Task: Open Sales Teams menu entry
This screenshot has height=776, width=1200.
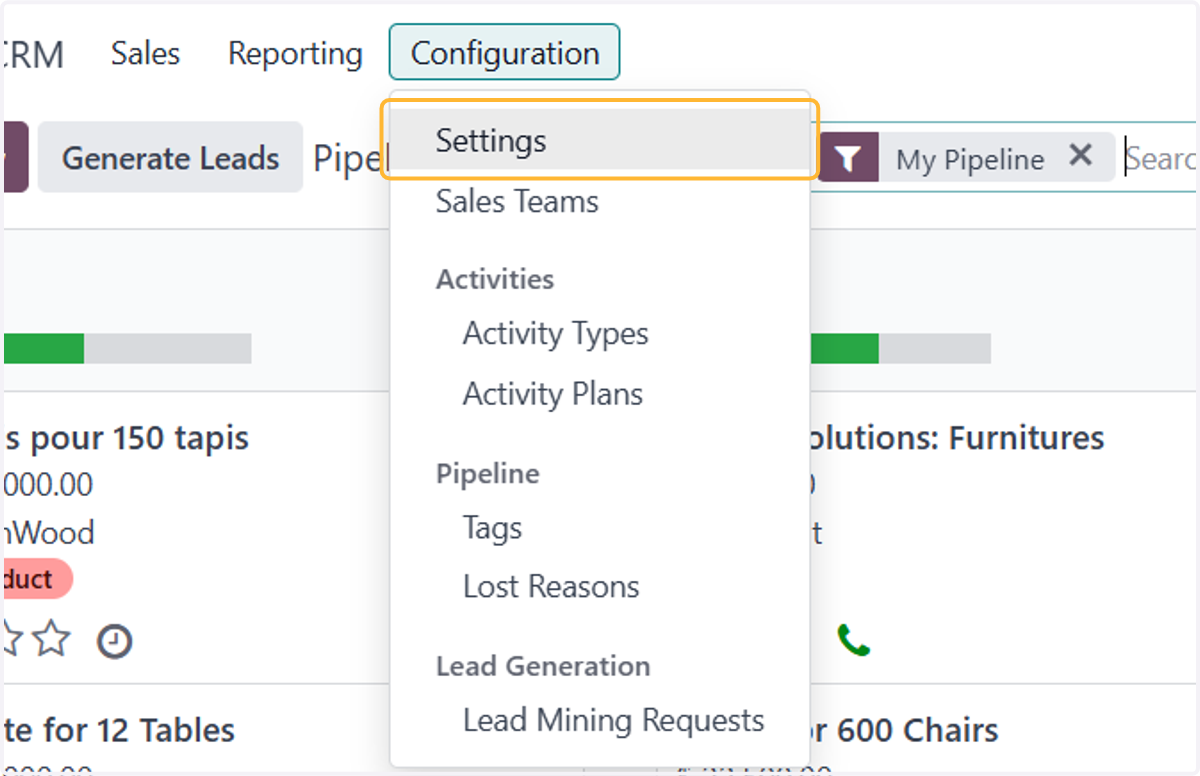Action: coord(517,201)
